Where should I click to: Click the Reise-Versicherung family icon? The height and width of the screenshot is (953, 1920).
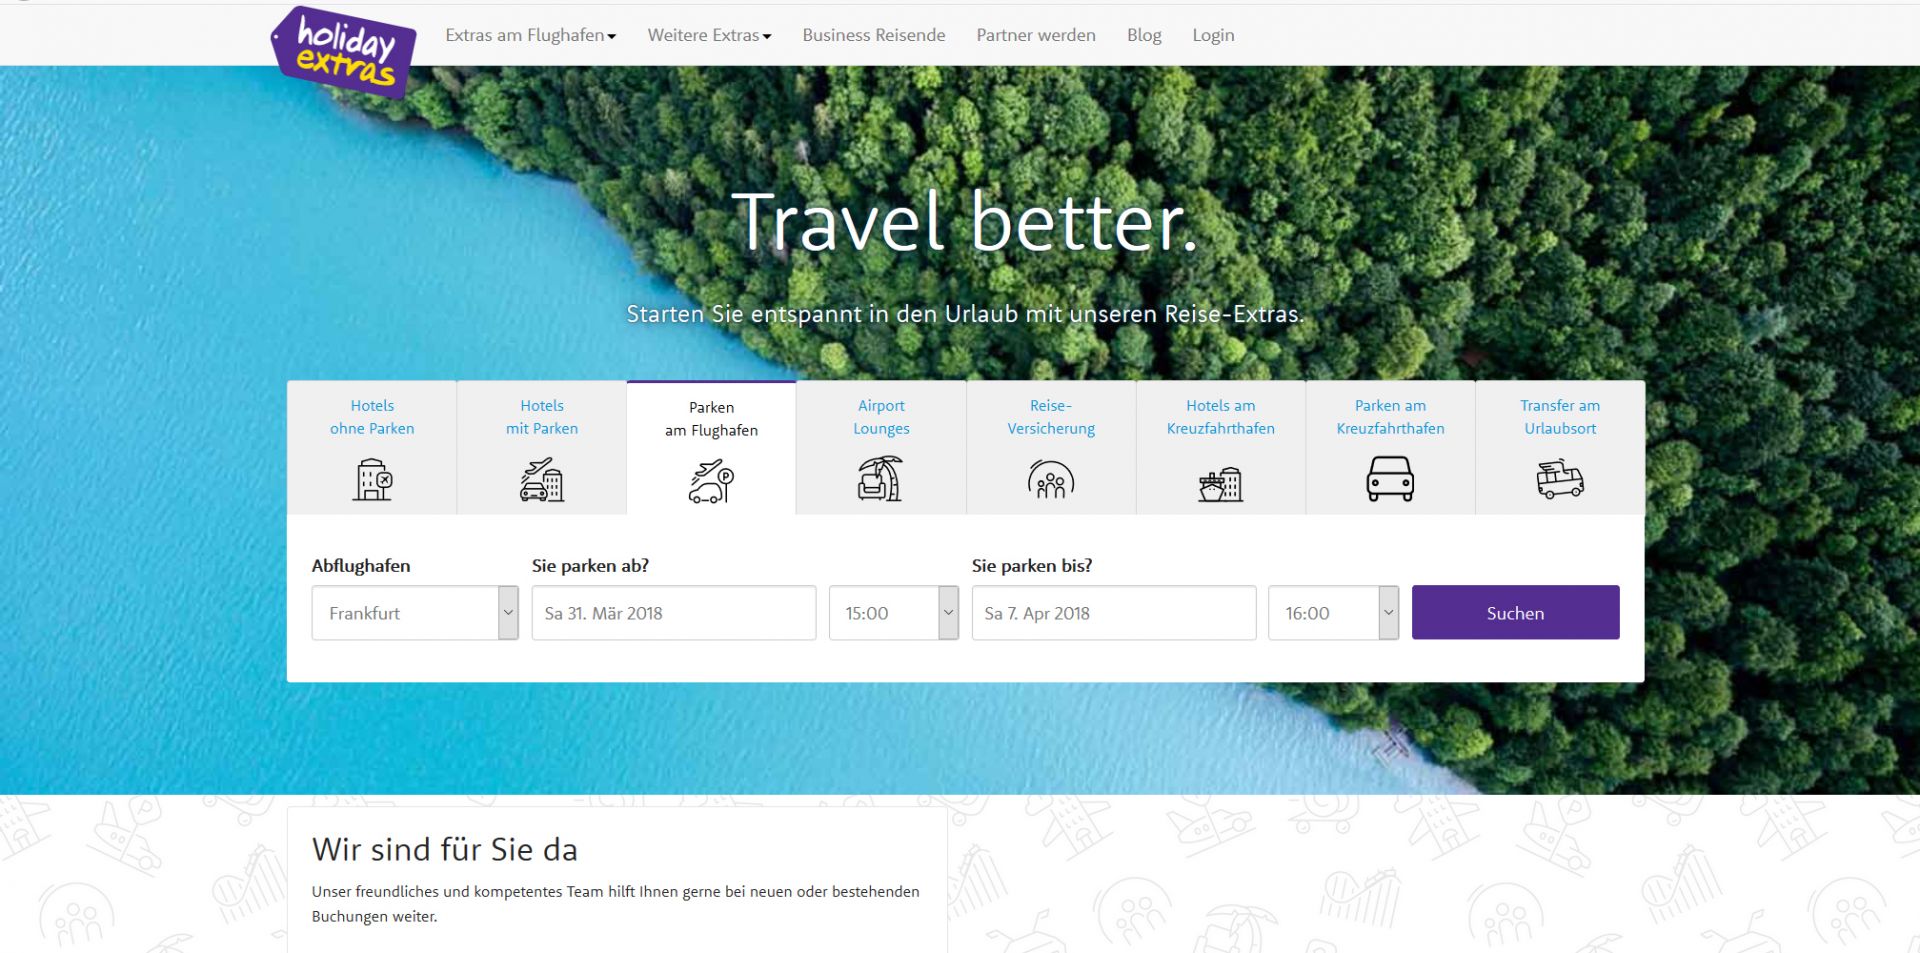pyautogui.click(x=1051, y=479)
